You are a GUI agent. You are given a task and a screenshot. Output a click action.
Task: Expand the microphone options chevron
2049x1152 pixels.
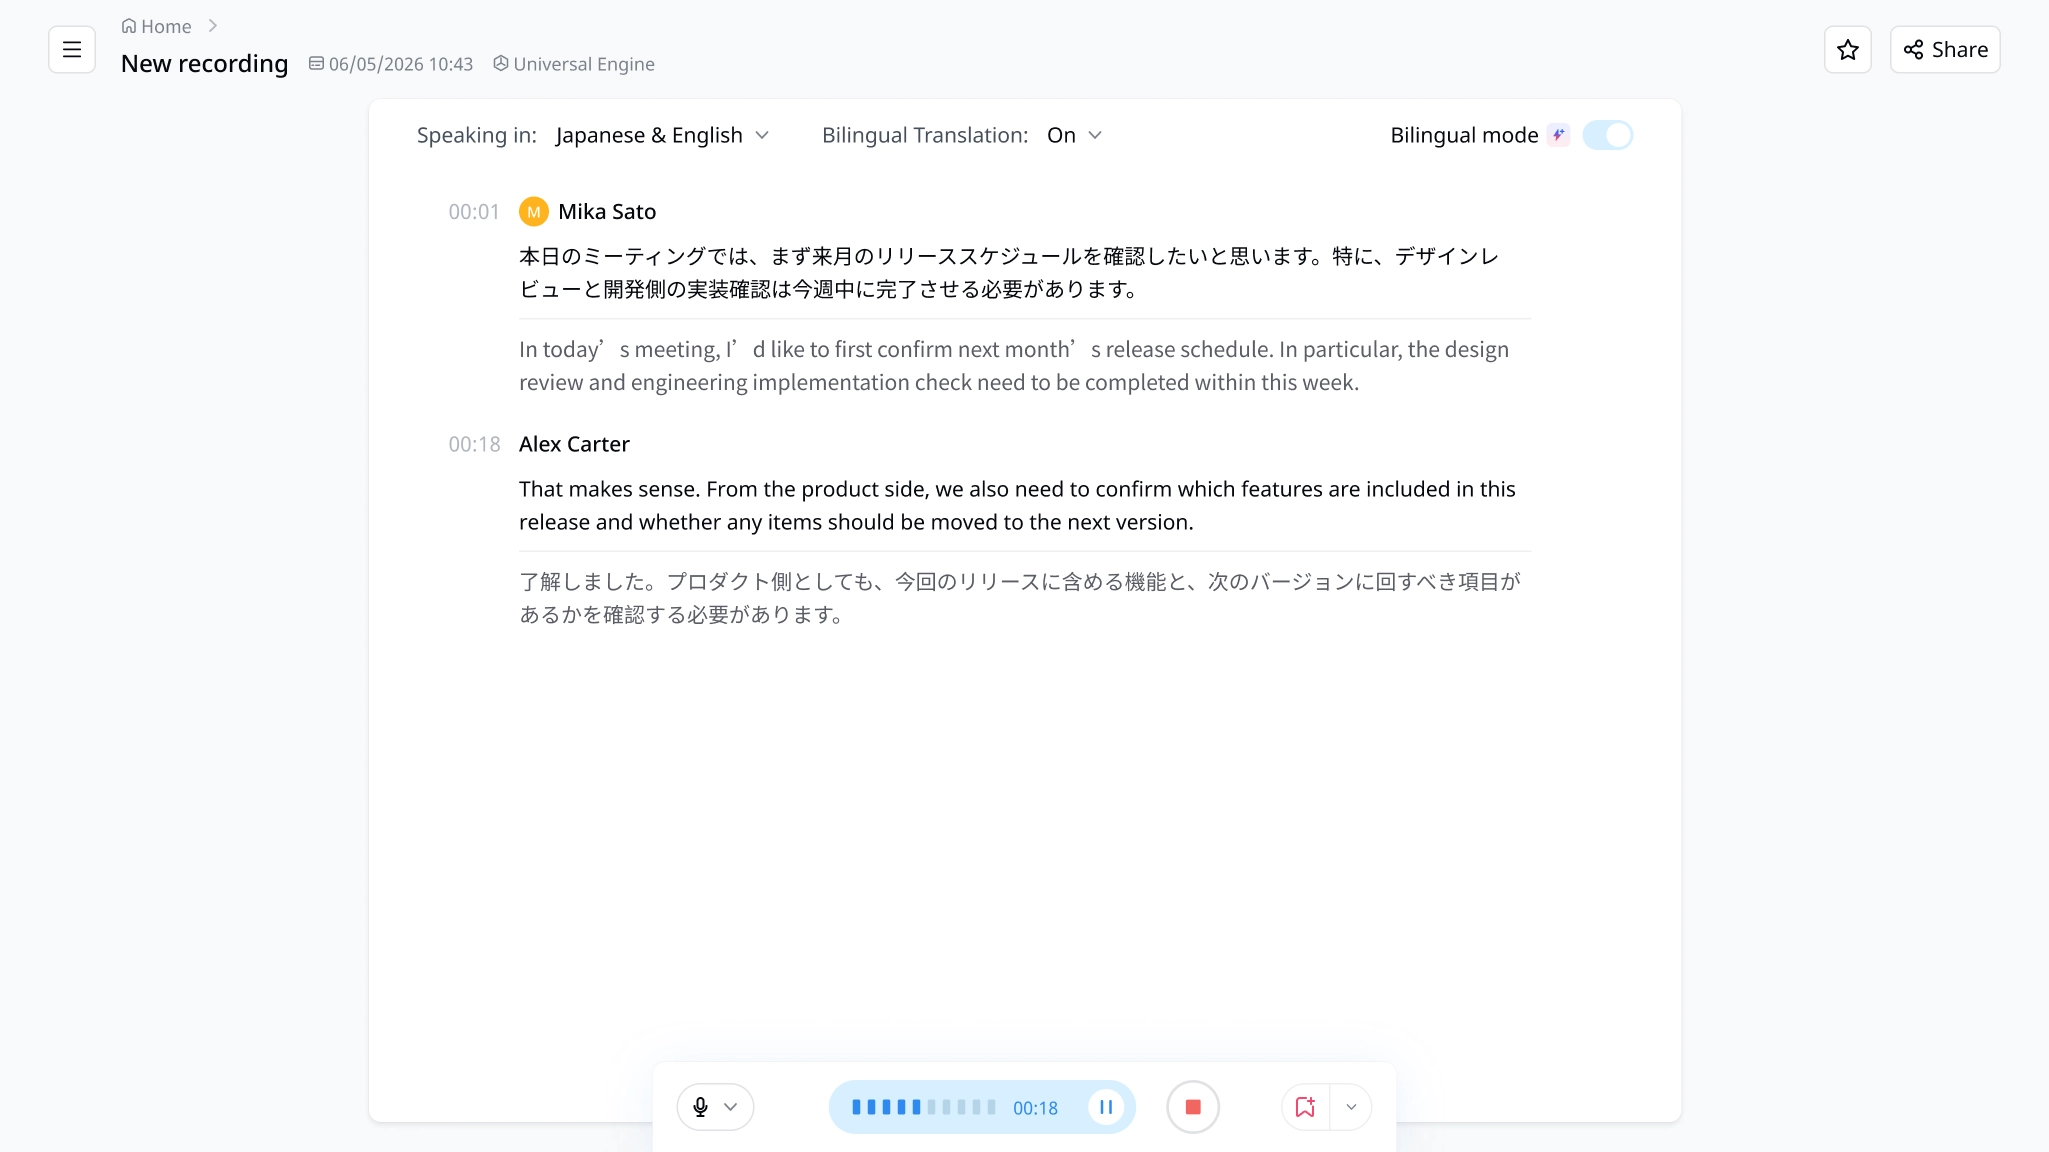pos(731,1107)
